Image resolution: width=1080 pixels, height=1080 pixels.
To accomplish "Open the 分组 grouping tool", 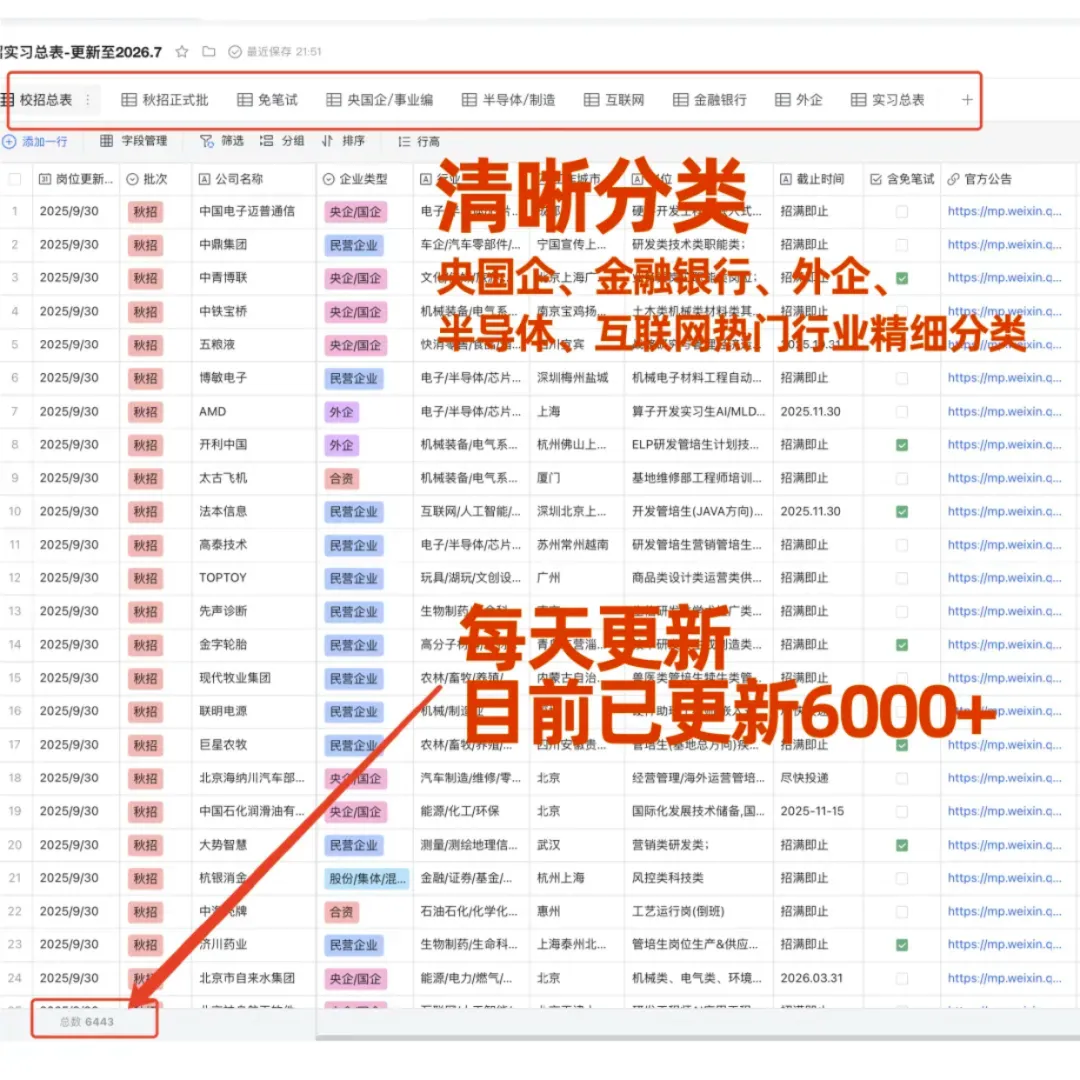I will (282, 141).
